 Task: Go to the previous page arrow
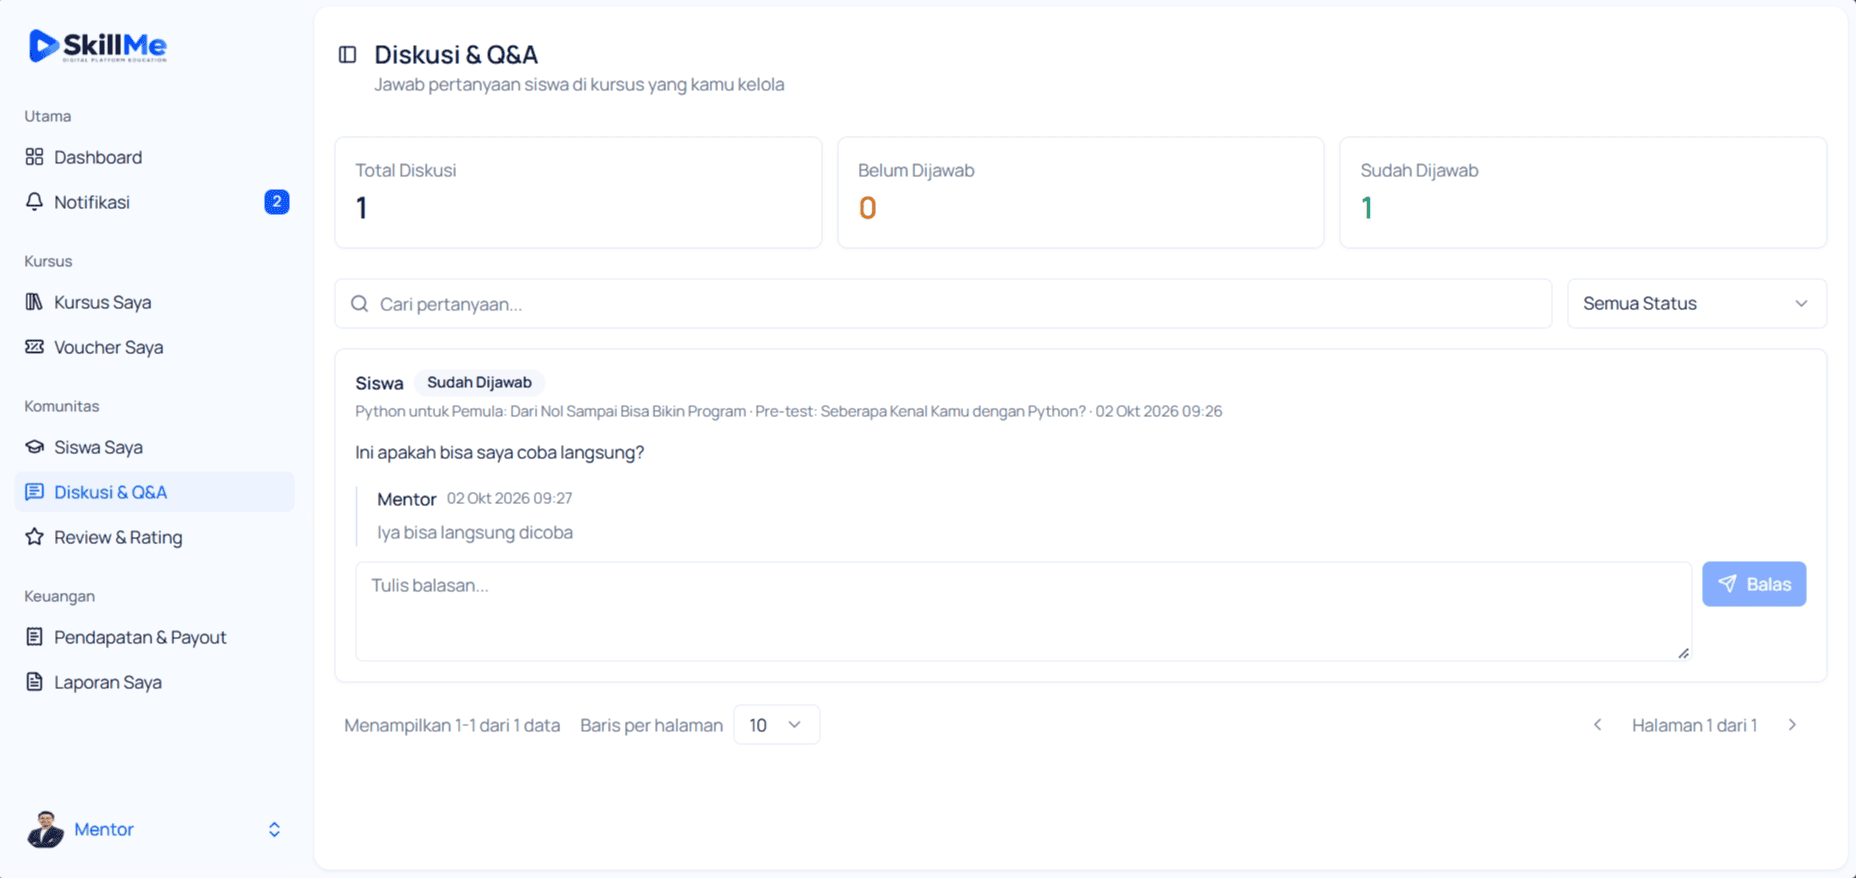[1597, 725]
